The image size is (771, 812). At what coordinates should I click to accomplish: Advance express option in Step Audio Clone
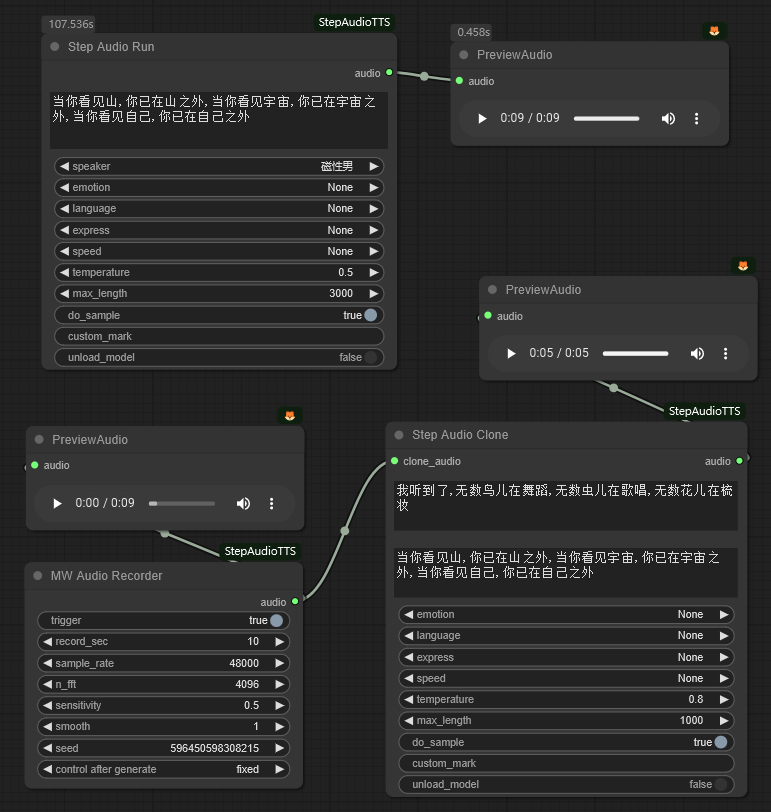pyautogui.click(x=724, y=657)
